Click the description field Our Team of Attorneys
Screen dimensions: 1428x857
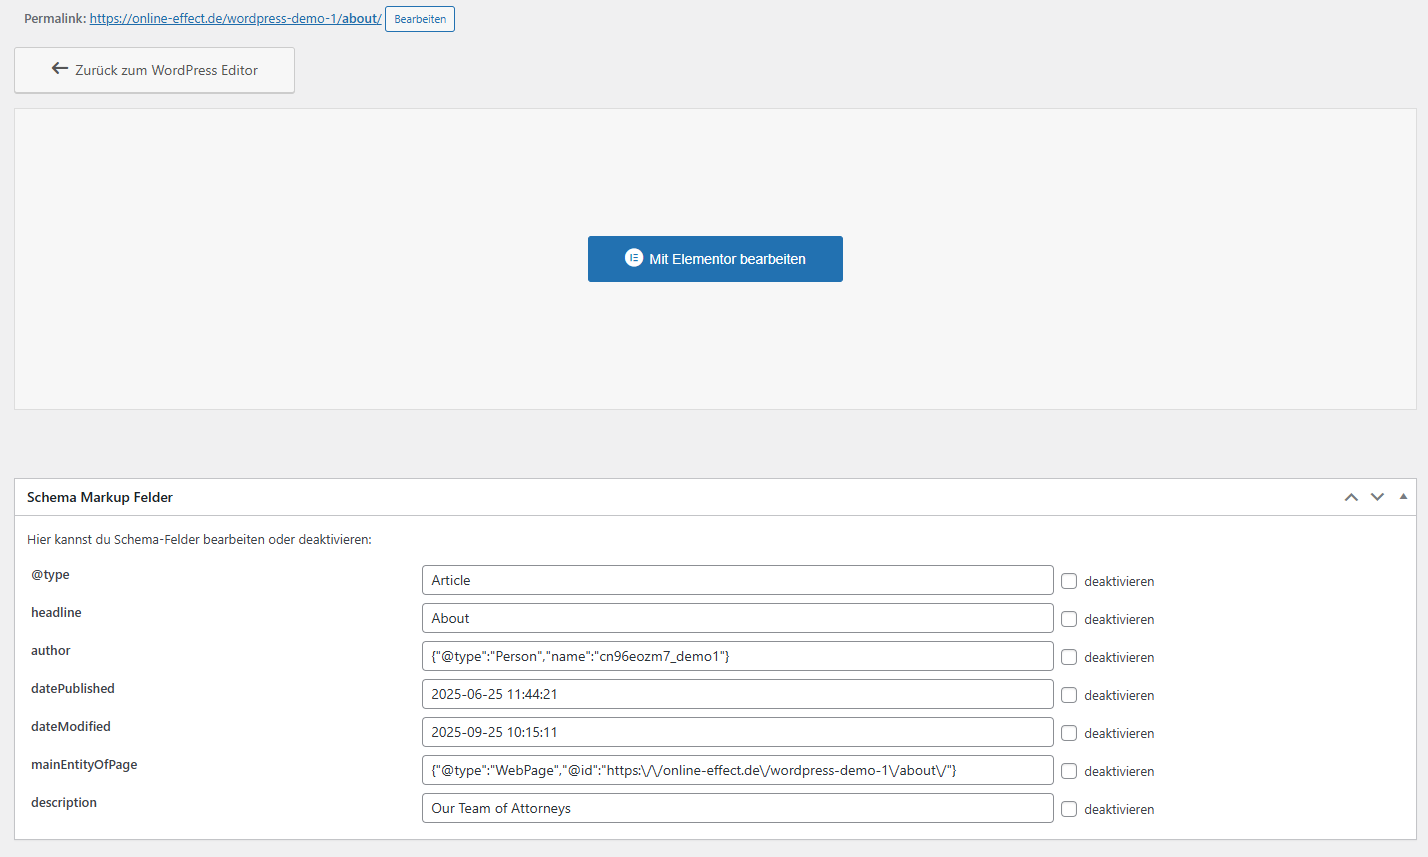(x=737, y=808)
